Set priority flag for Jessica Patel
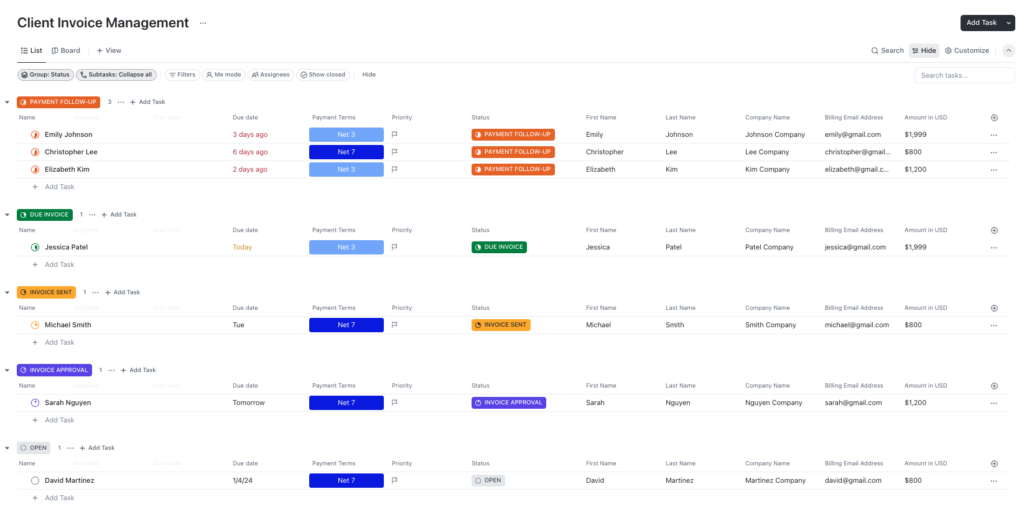This screenshot has height=517, width=1024. pos(394,247)
